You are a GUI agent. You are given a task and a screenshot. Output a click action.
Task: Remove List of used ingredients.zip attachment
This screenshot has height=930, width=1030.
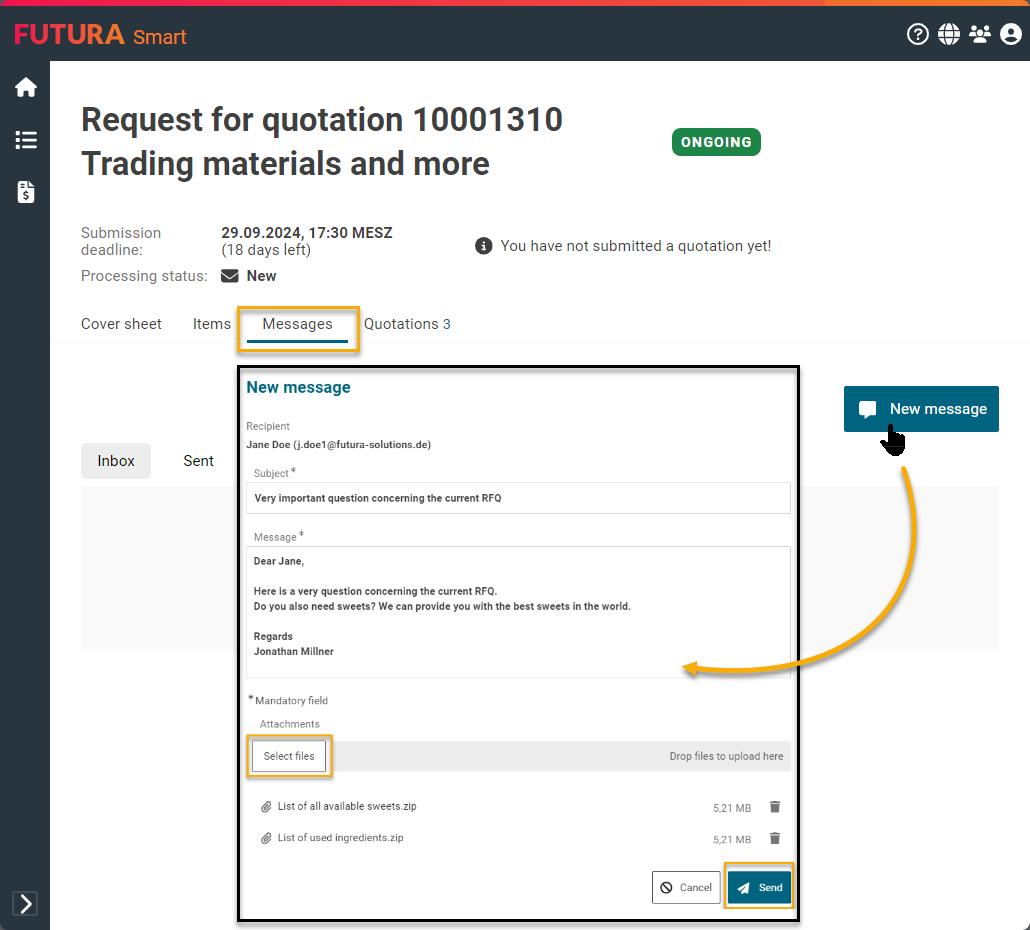click(774, 839)
